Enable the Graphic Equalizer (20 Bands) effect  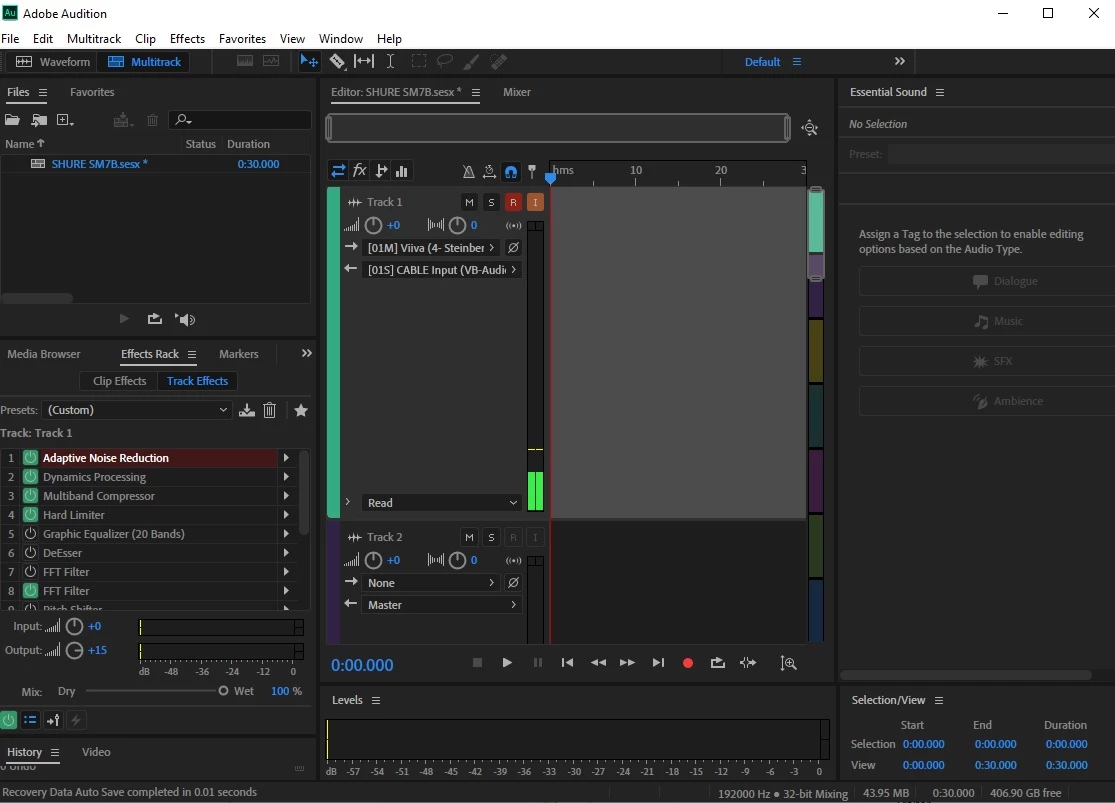[x=31, y=533]
